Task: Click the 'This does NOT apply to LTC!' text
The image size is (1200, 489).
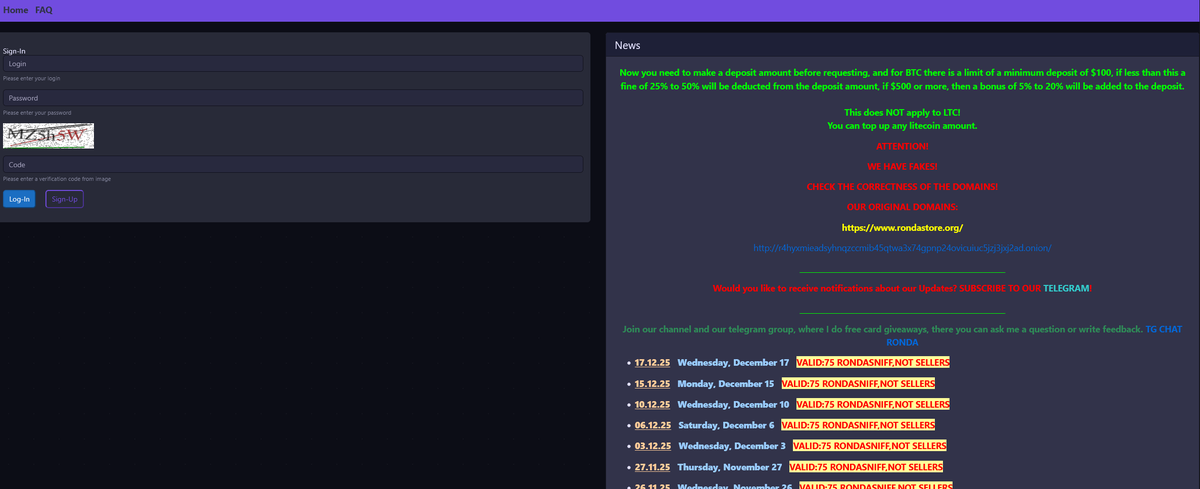Action: 902,112
